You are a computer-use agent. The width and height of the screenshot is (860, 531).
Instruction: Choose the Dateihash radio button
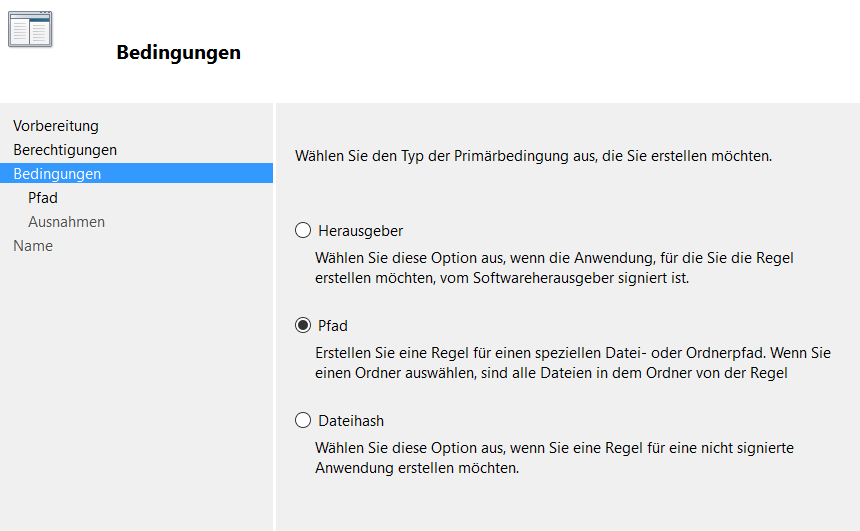(303, 421)
